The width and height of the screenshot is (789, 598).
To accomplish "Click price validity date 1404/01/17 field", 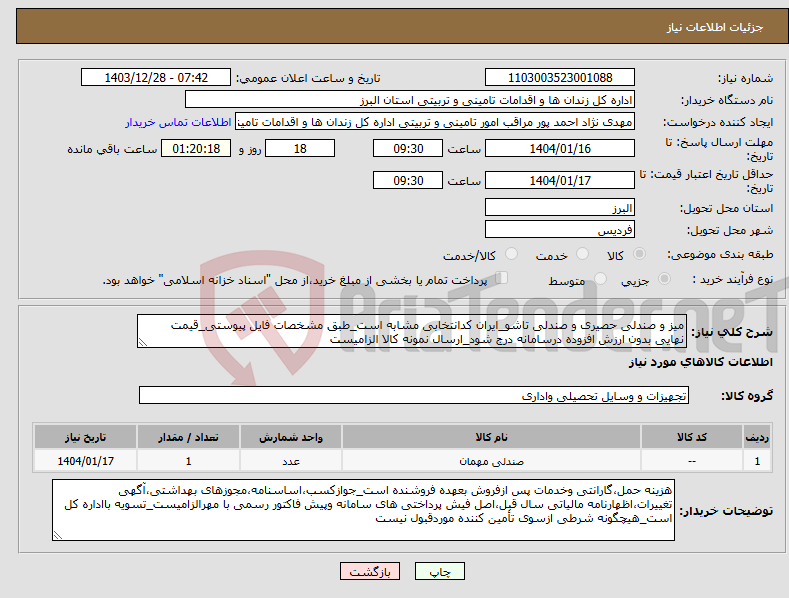I will click(x=560, y=180).
